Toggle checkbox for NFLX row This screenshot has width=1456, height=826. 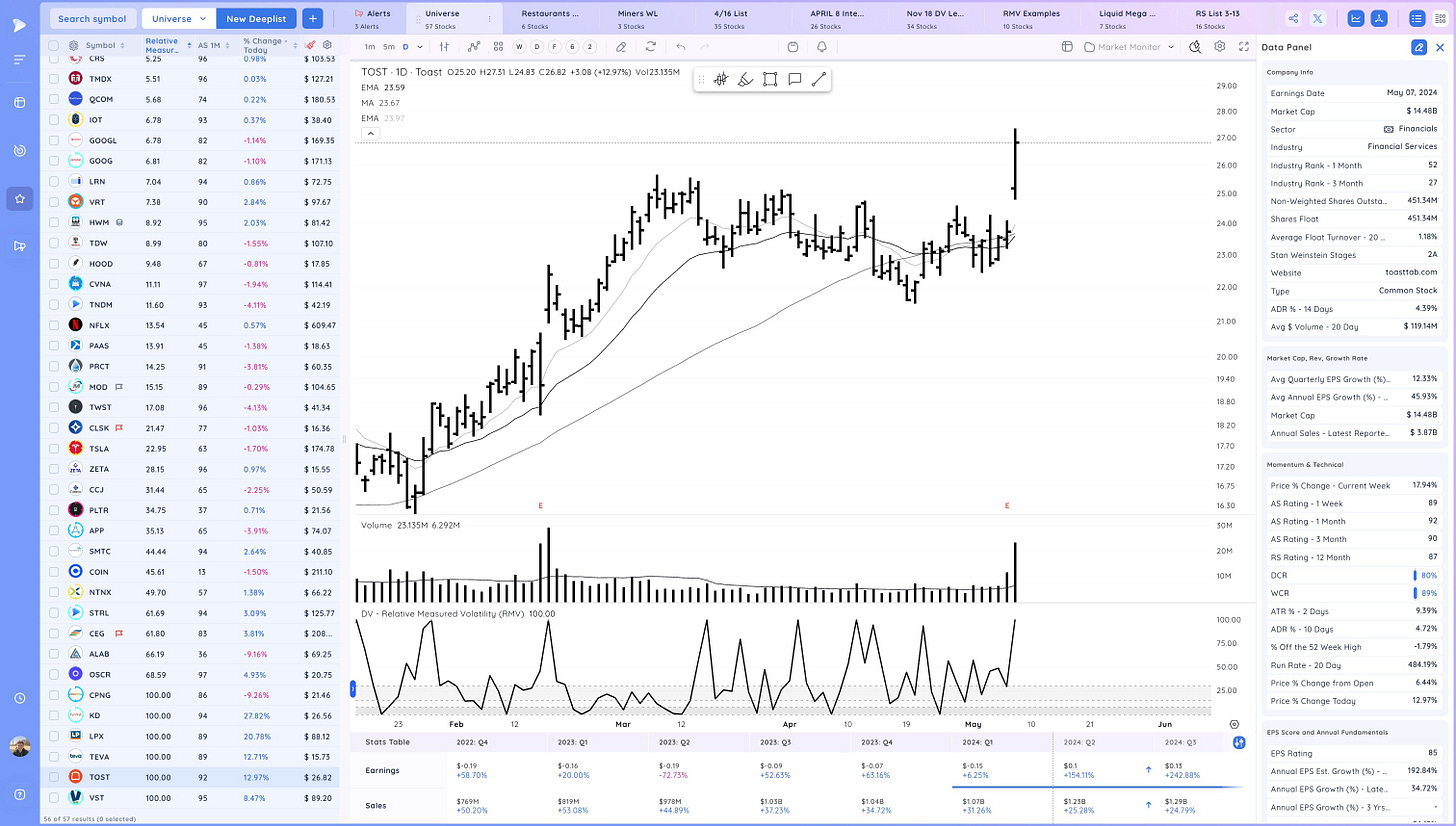coord(54,325)
